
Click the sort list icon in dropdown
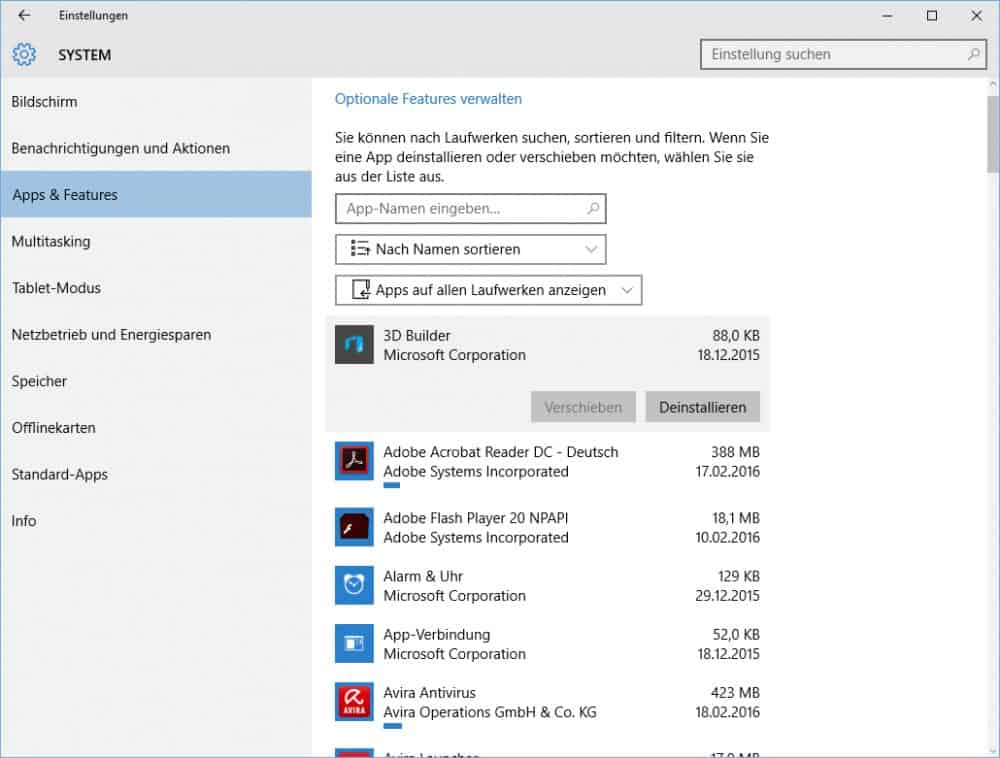[360, 249]
